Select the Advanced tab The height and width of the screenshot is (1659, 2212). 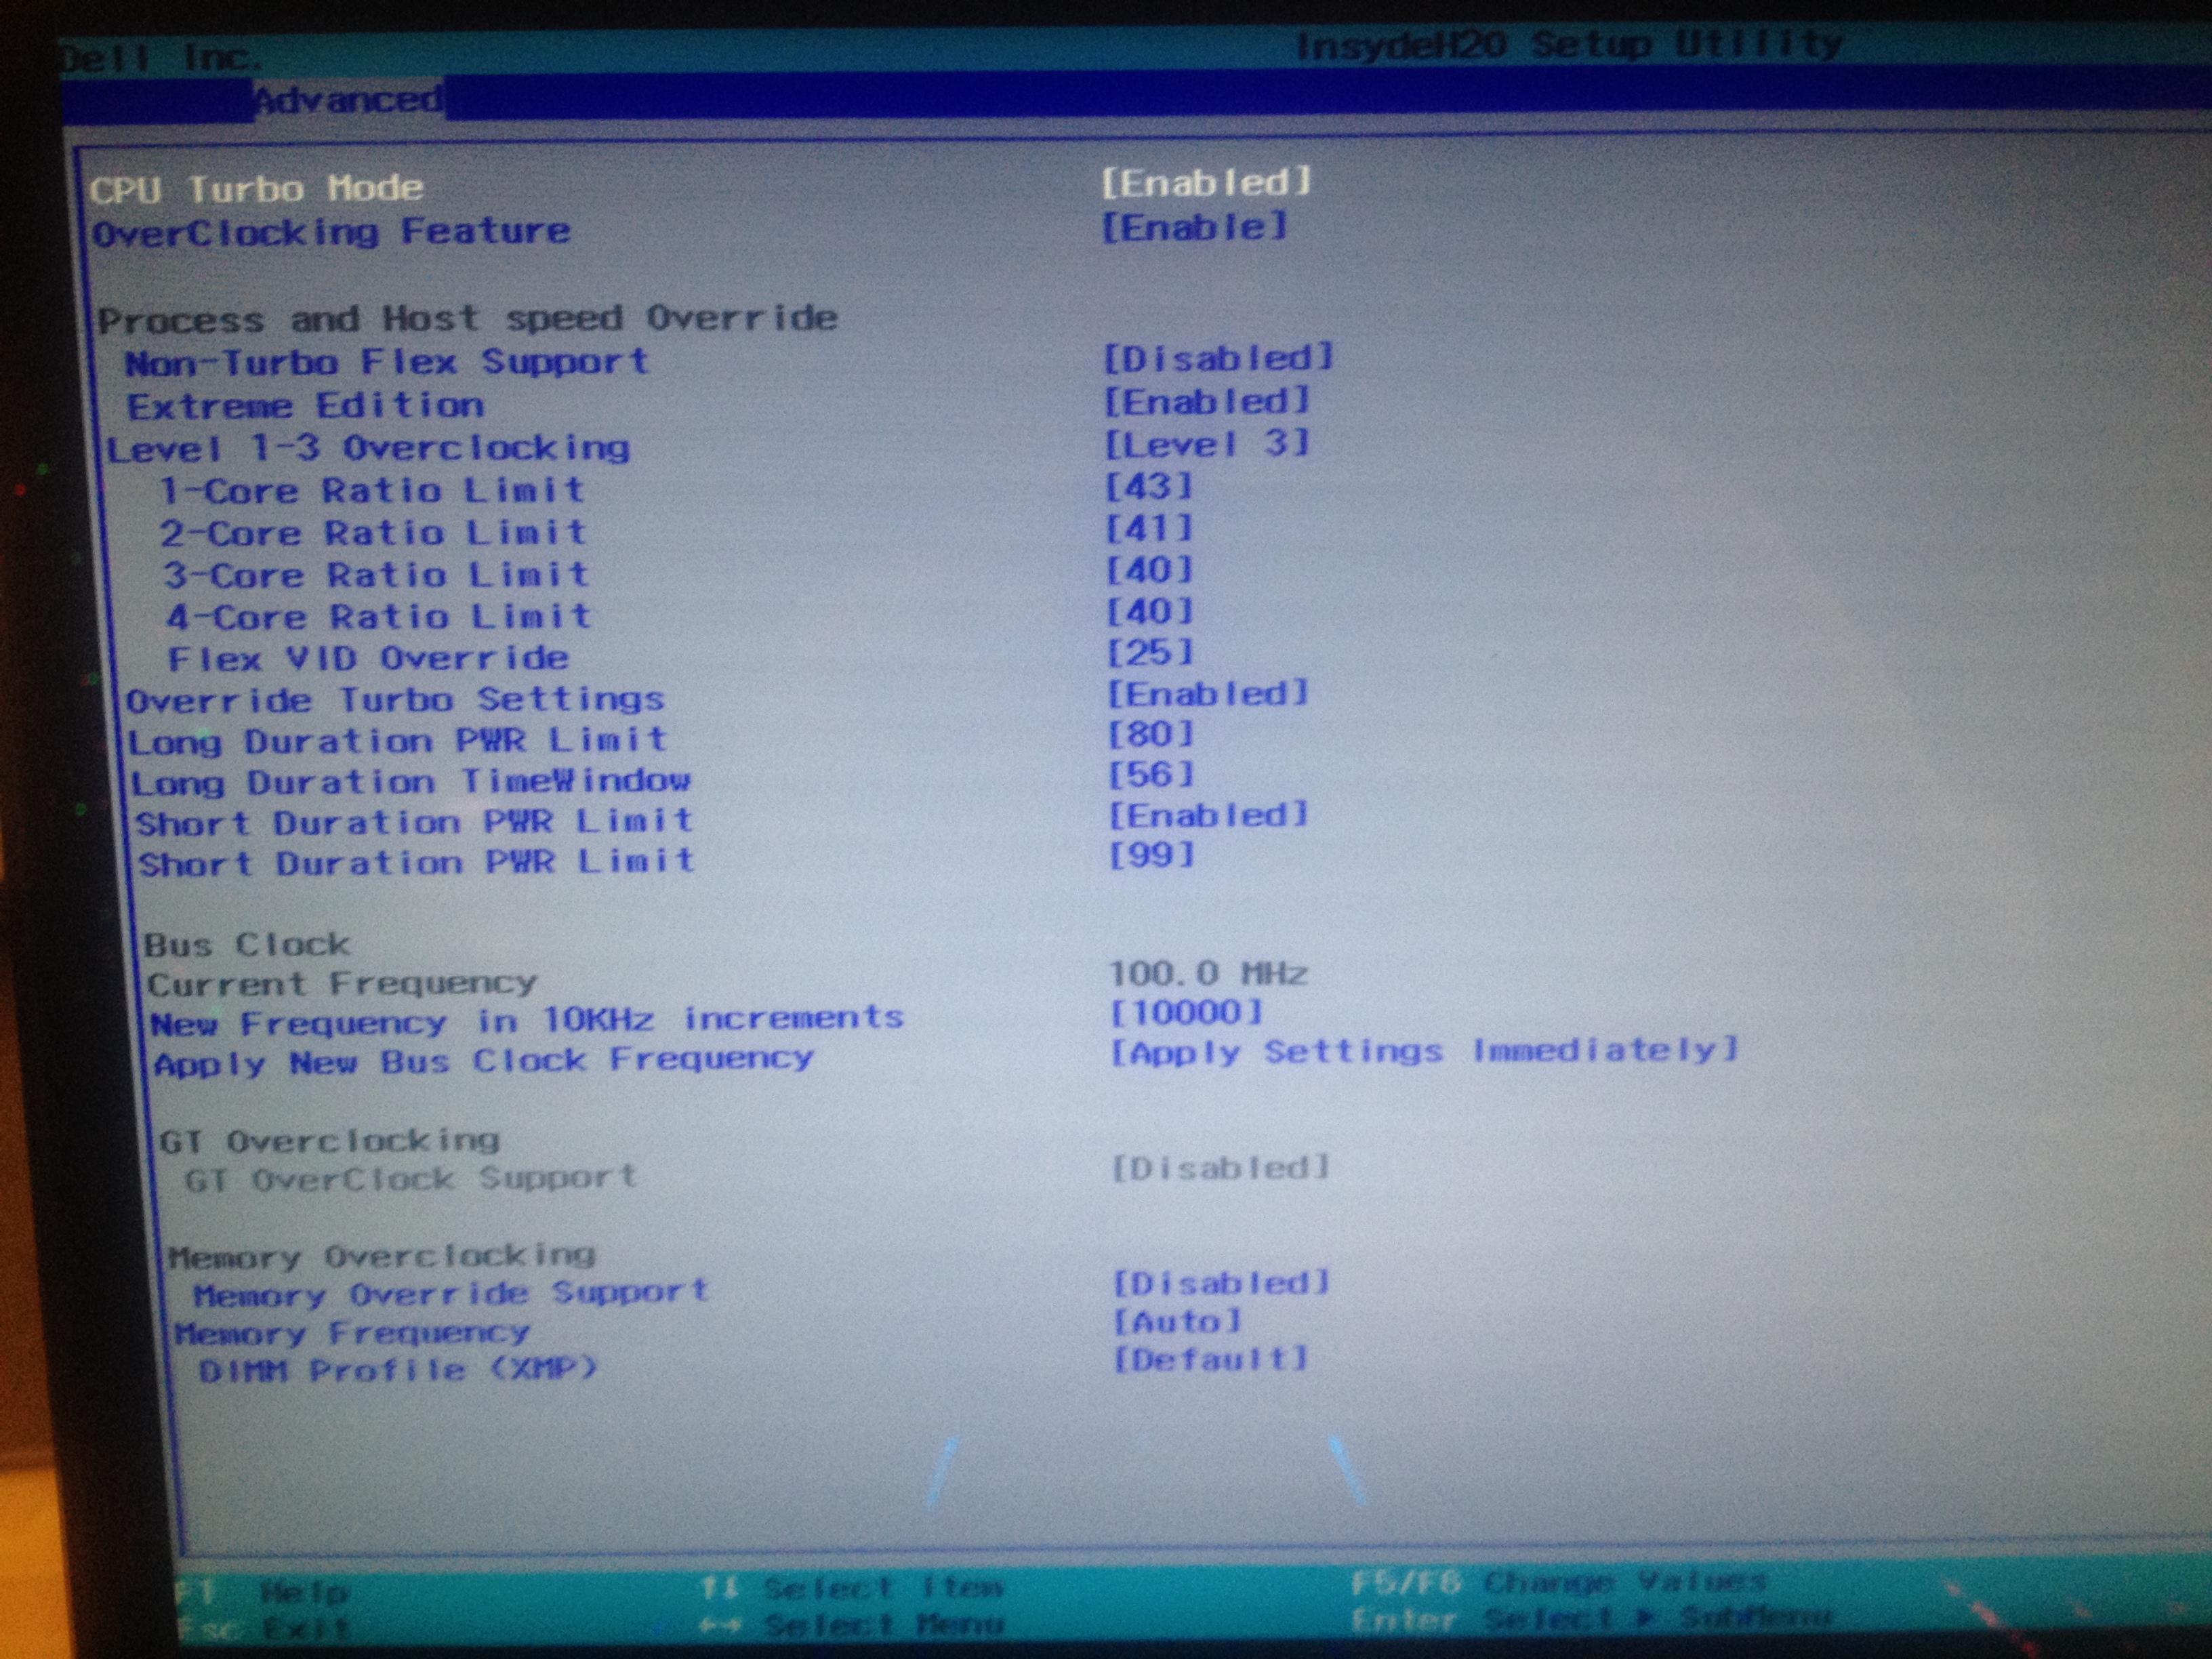(347, 100)
